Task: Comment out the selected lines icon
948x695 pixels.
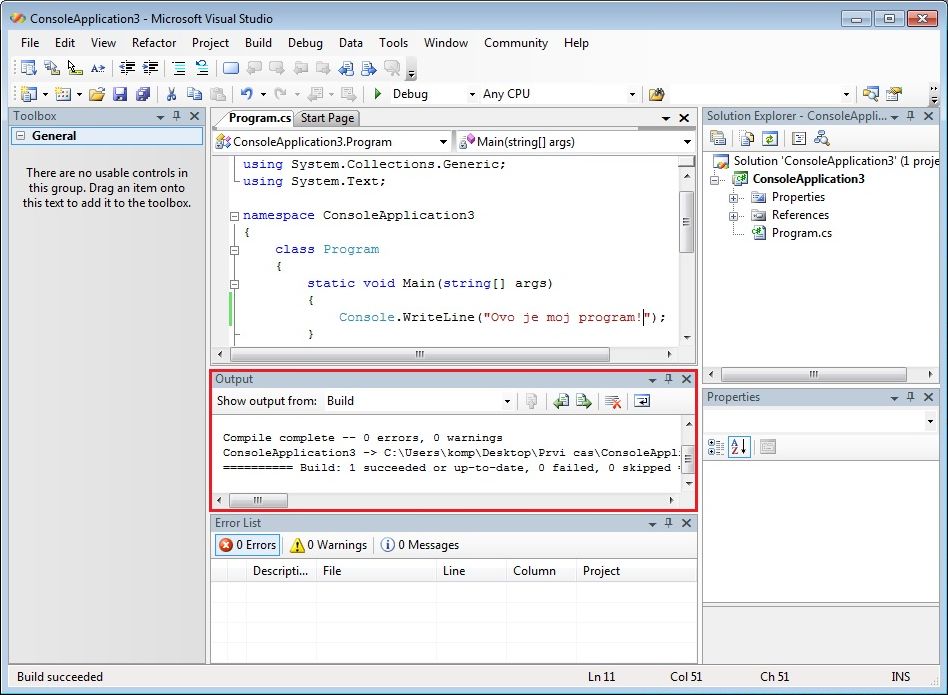Action: pyautogui.click(x=179, y=68)
